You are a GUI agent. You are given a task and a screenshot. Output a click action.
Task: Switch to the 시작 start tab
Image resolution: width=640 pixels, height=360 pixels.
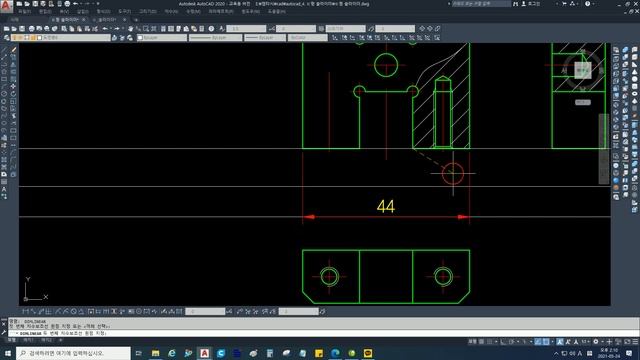(15, 20)
